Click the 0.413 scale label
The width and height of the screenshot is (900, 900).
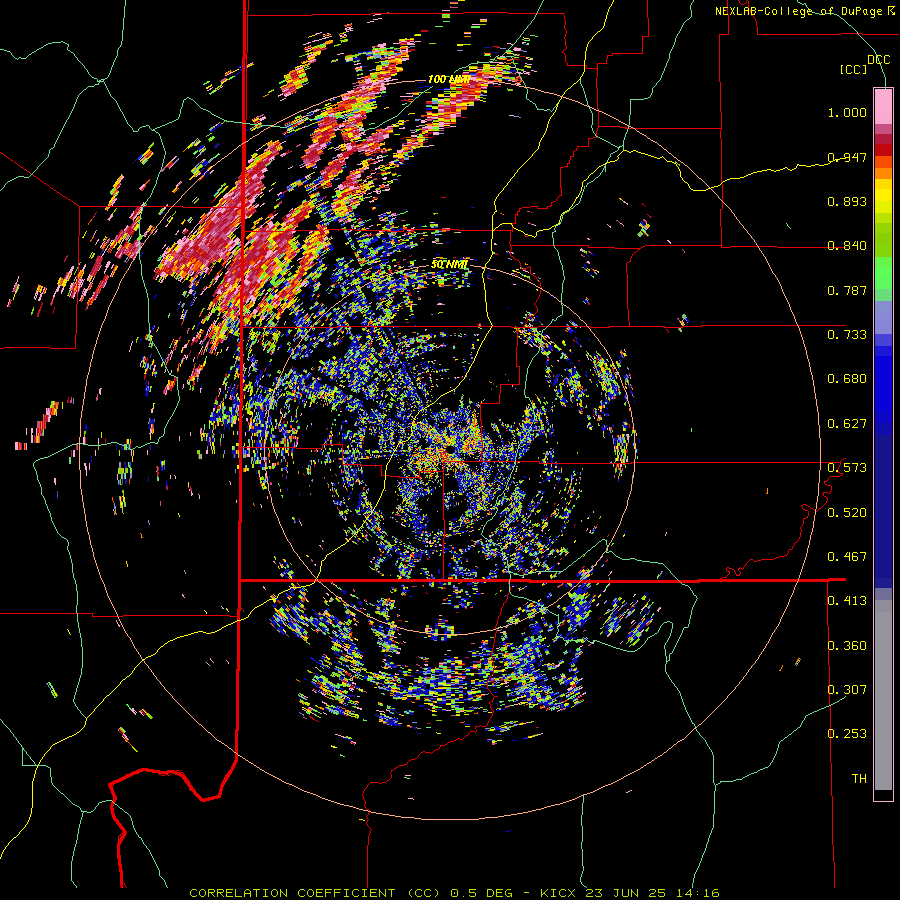coord(847,601)
